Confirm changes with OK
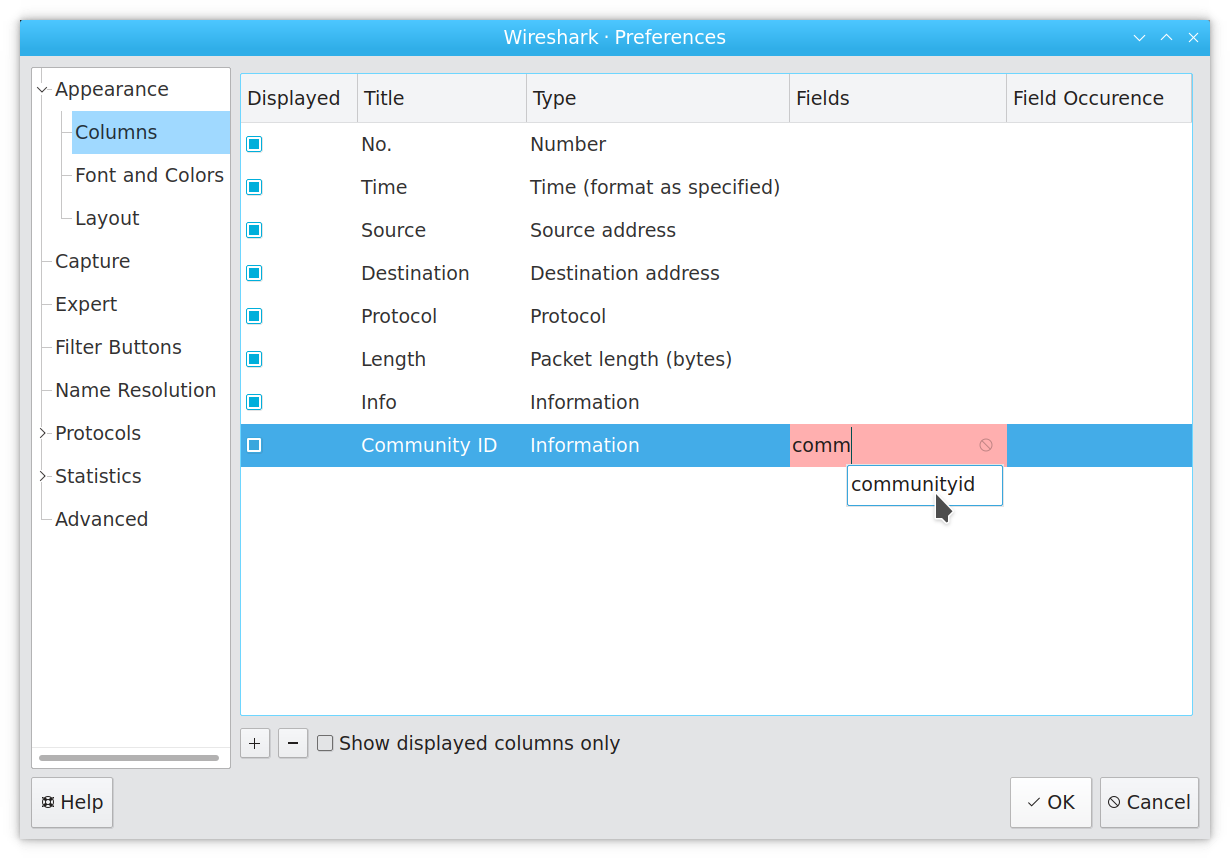1230x859 pixels. (1050, 802)
